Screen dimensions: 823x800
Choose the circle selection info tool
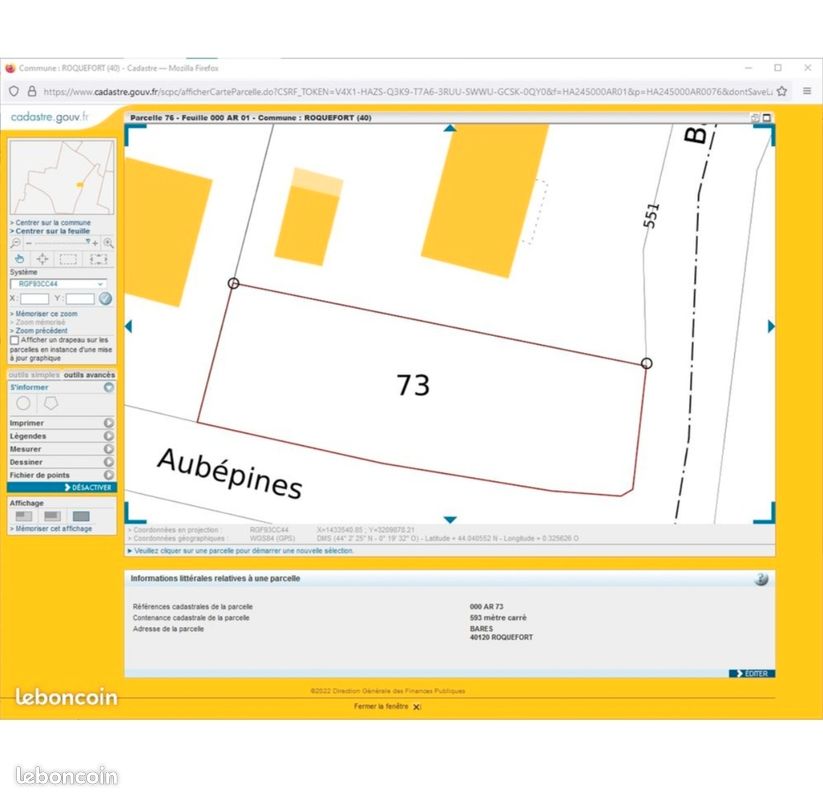[x=23, y=403]
